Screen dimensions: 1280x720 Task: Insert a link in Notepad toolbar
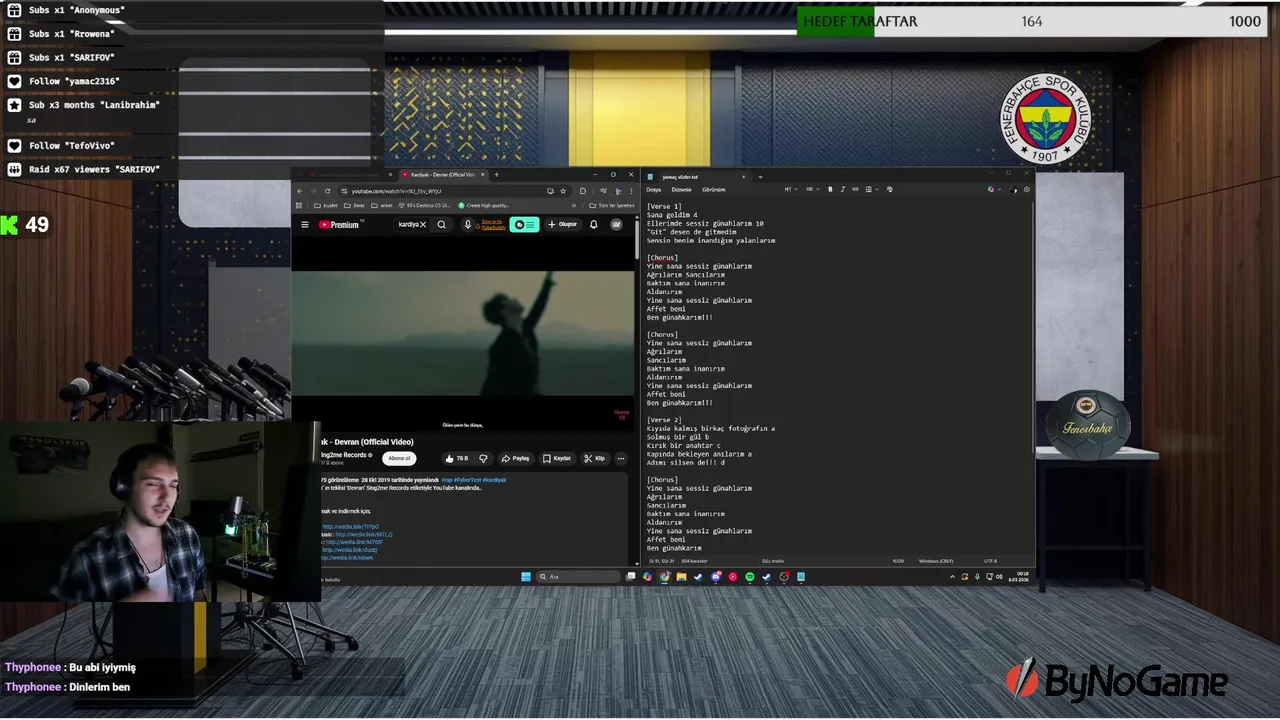pyautogui.click(x=855, y=189)
